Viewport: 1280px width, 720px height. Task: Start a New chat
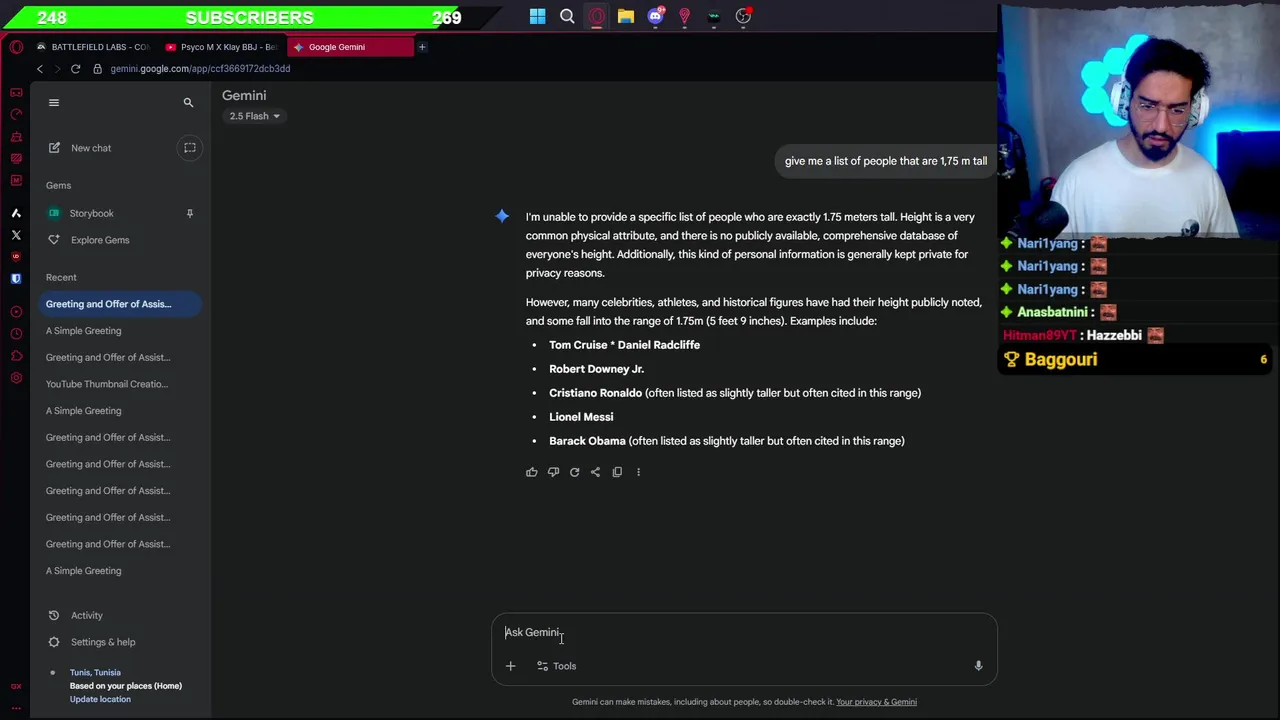coord(91,148)
